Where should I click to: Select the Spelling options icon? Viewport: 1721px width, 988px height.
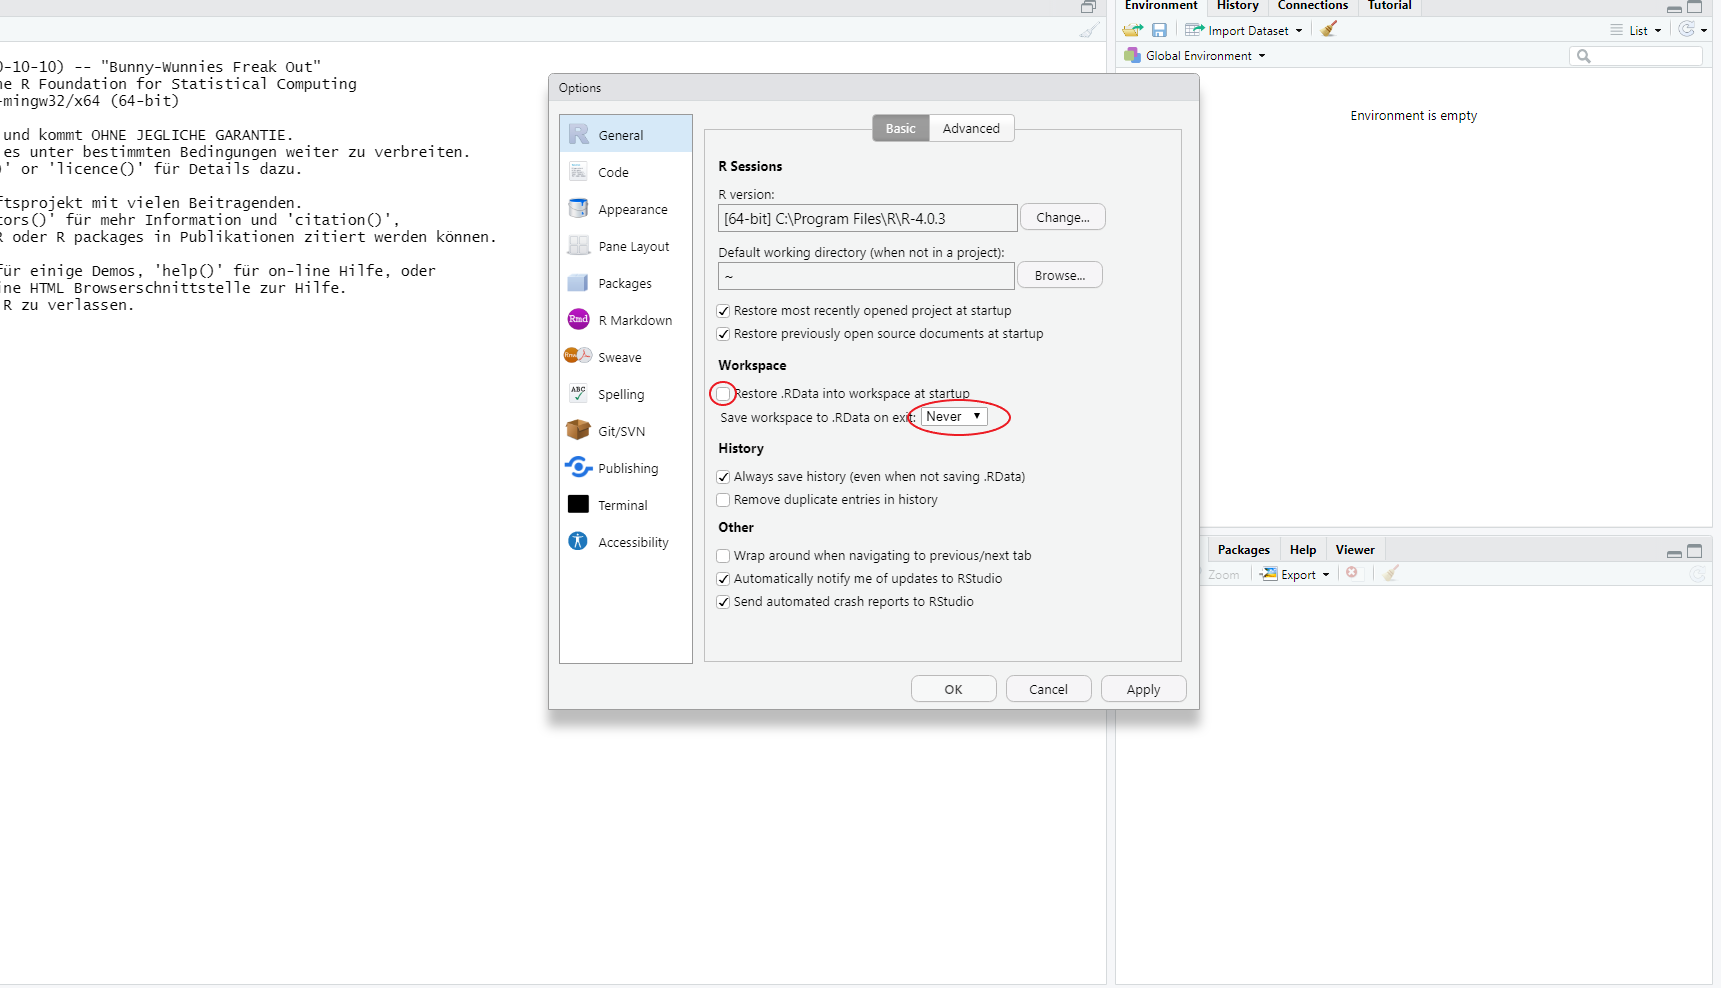tap(578, 393)
